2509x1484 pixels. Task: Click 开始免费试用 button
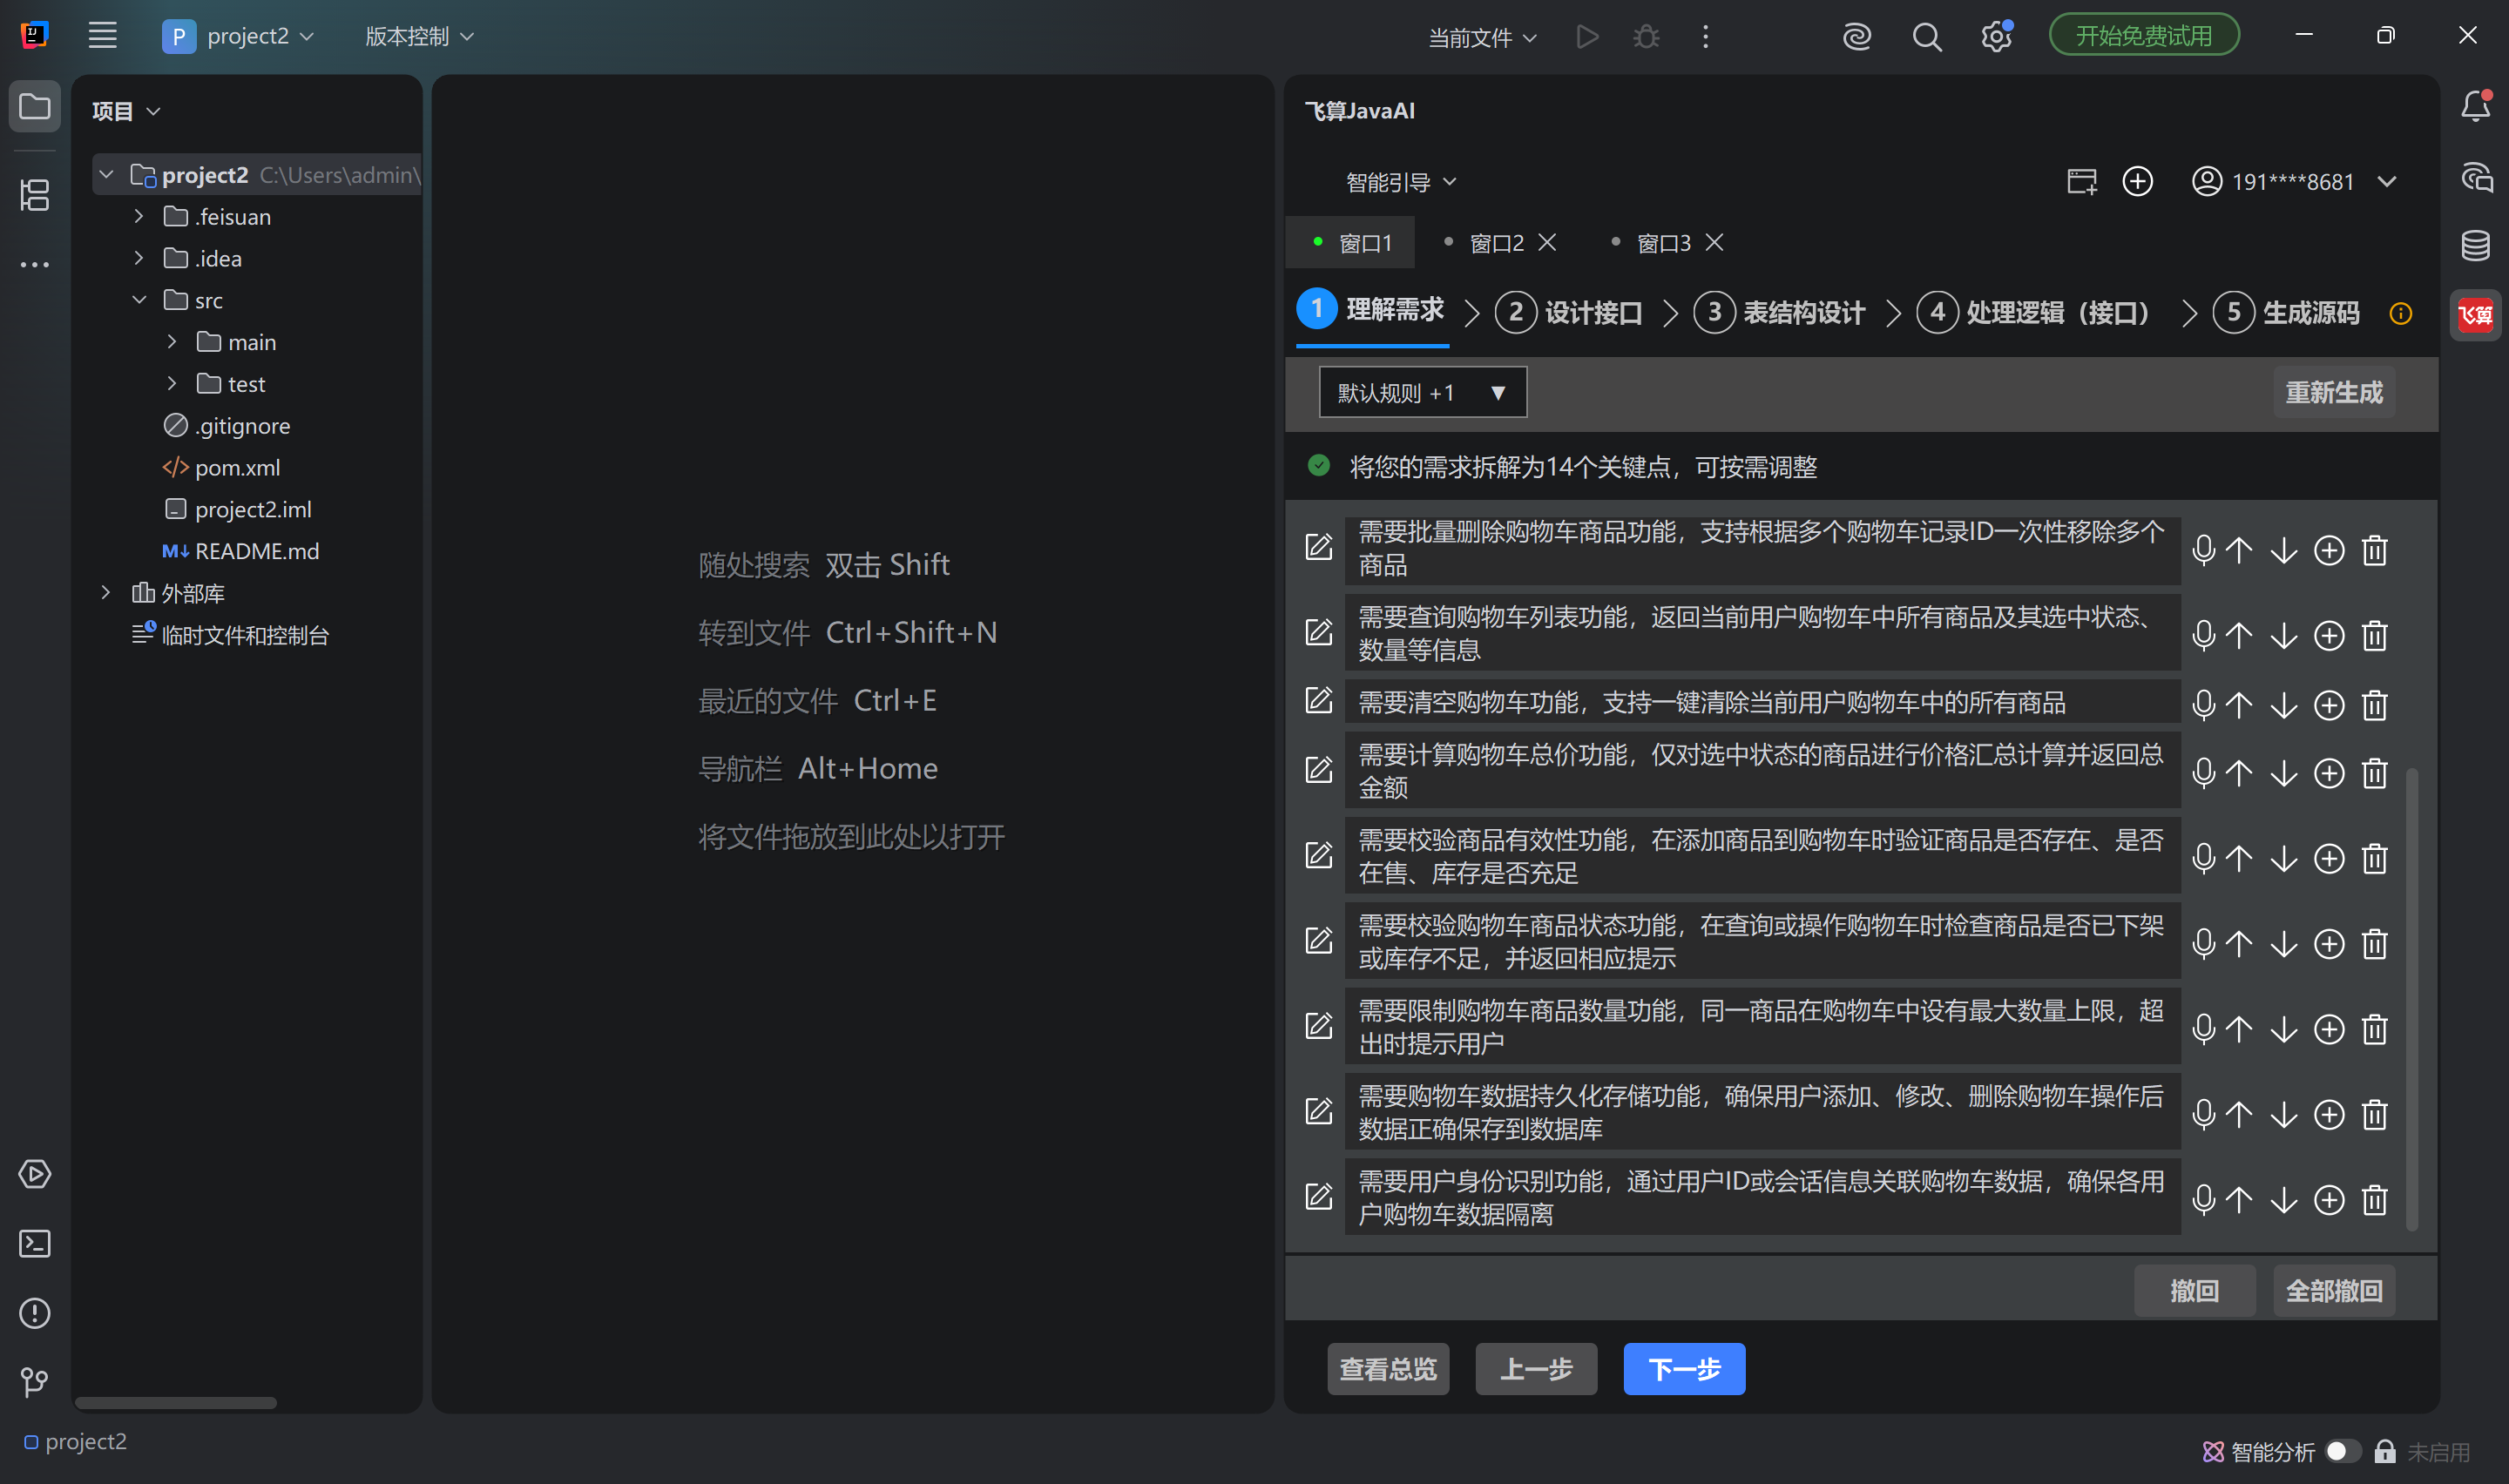coord(2144,36)
